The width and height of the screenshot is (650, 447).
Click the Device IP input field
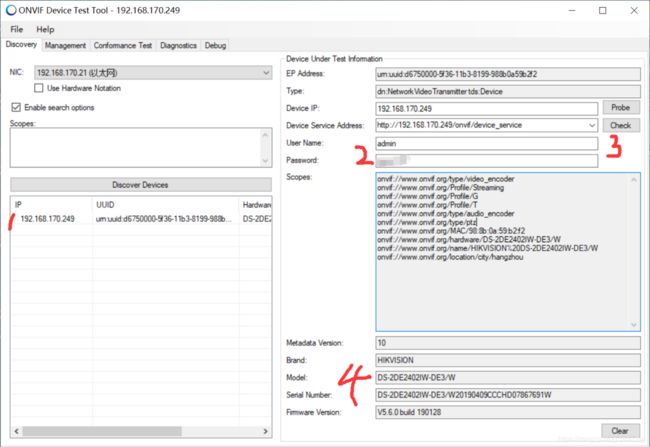[x=487, y=109]
